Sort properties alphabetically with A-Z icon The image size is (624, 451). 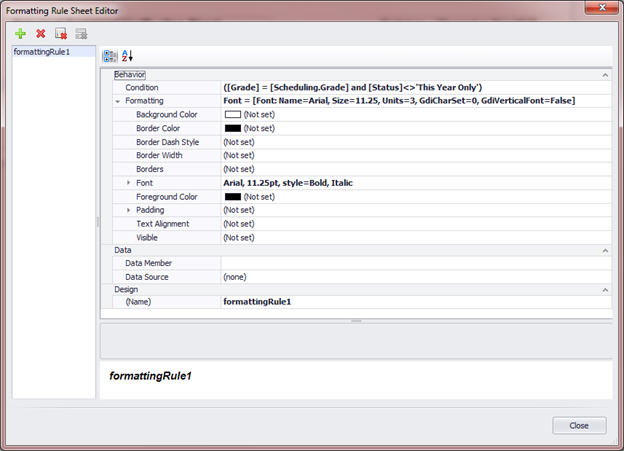tap(127, 56)
